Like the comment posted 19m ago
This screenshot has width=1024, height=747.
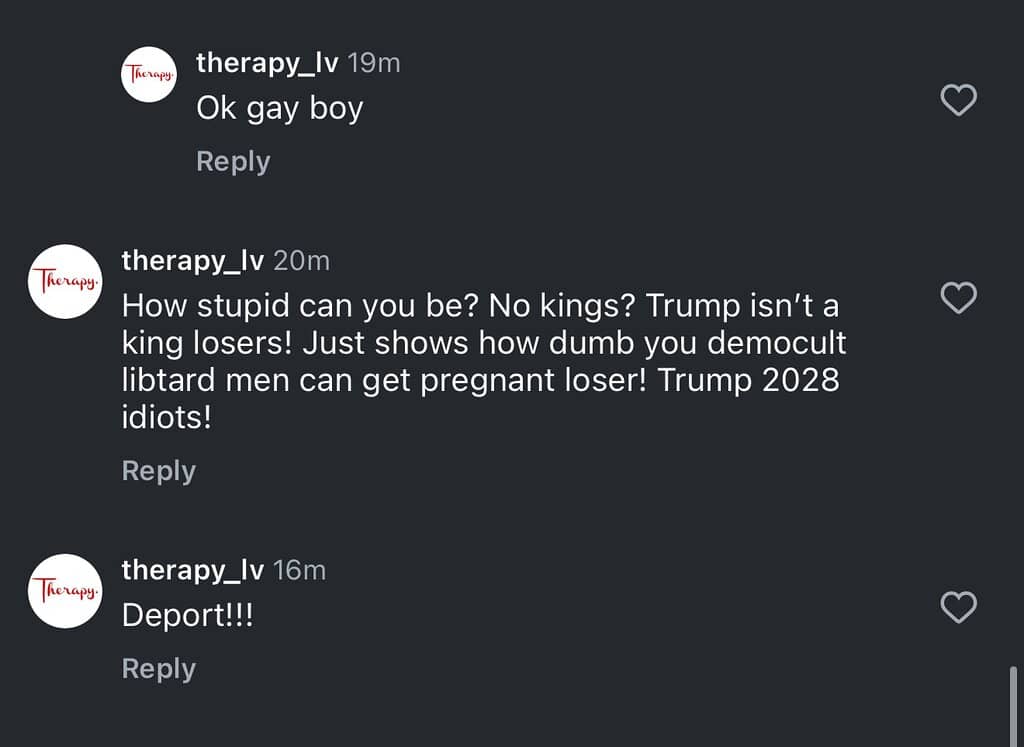pos(959,100)
